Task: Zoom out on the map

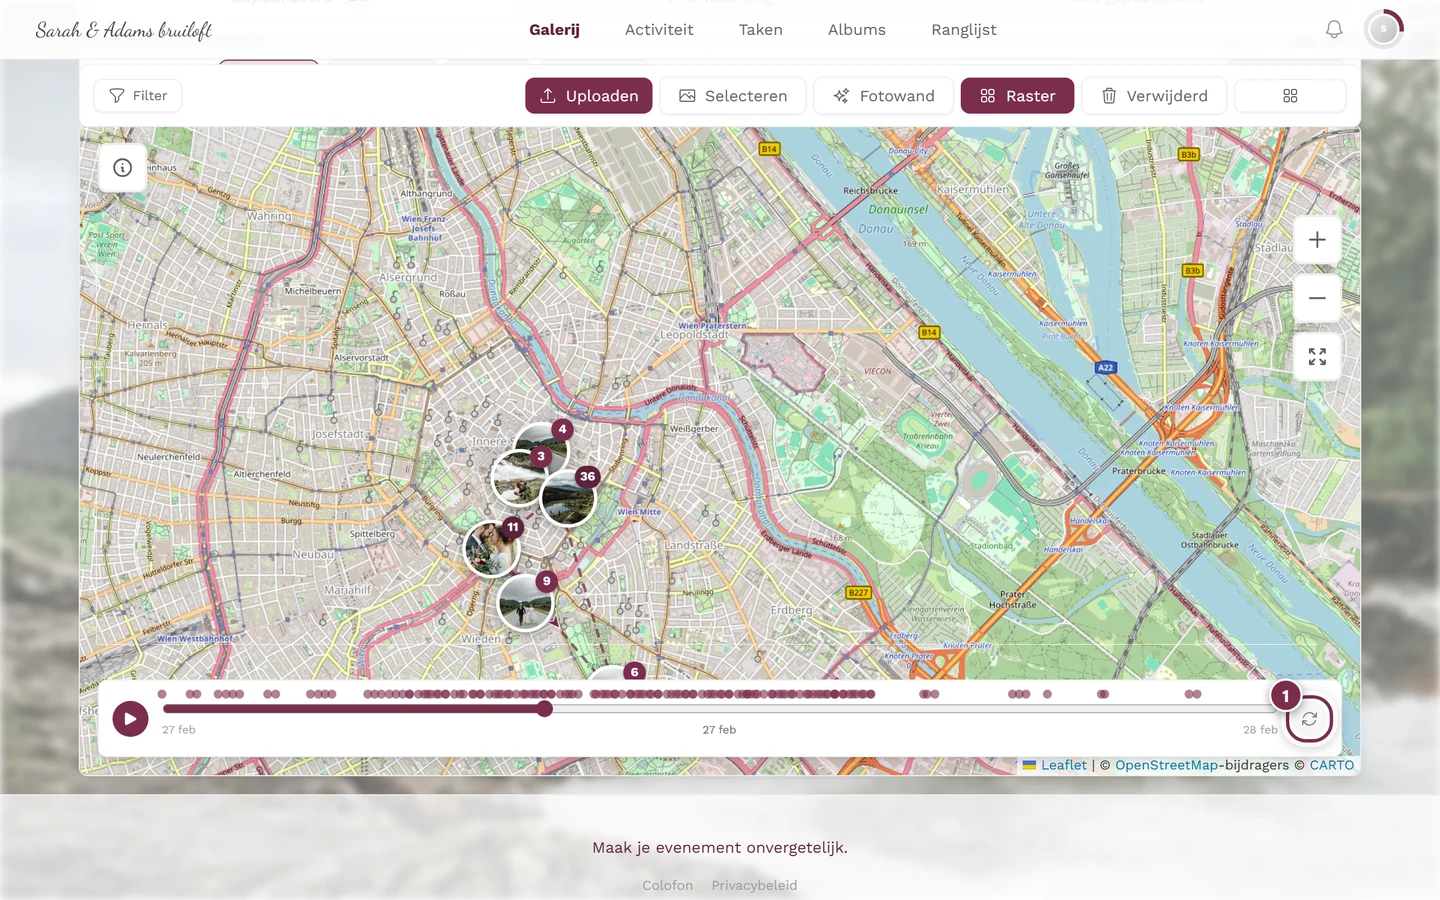Action: 1317,298
